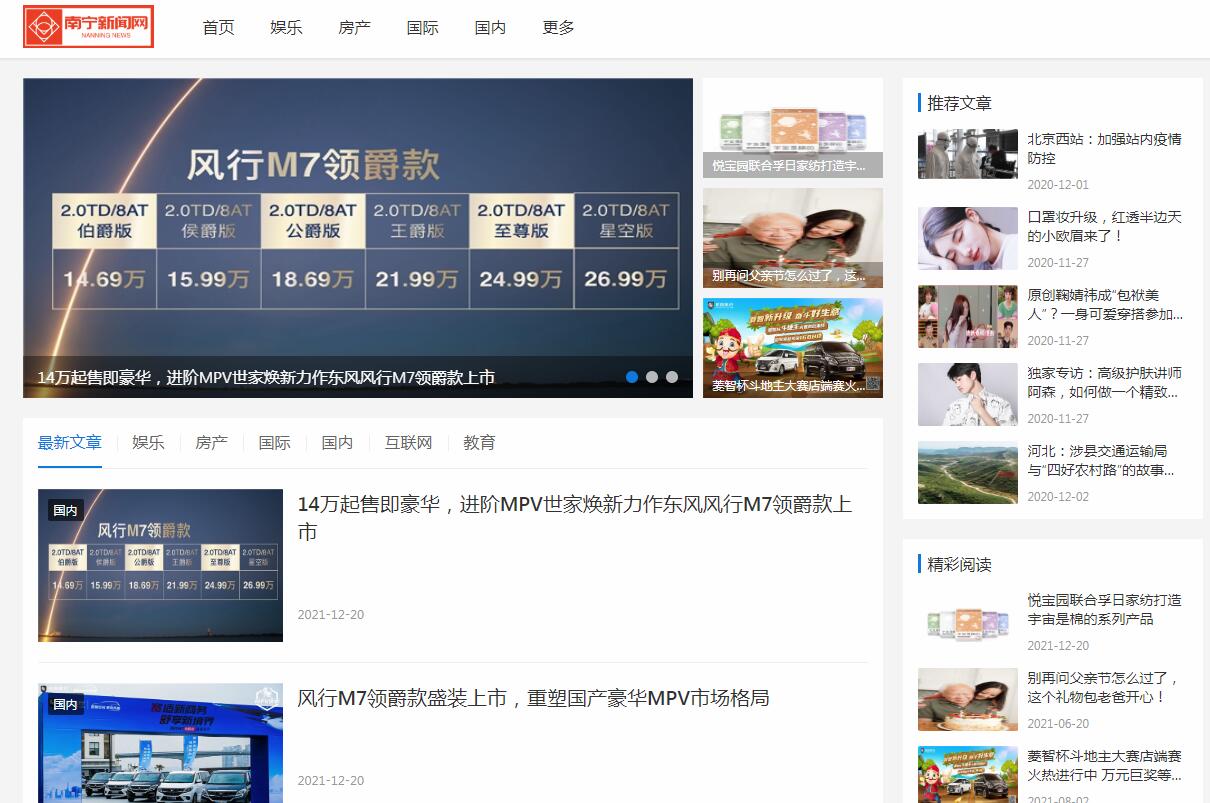1210x803 pixels.
Task: Click 国内 tag on first article image
Action: [x=66, y=510]
